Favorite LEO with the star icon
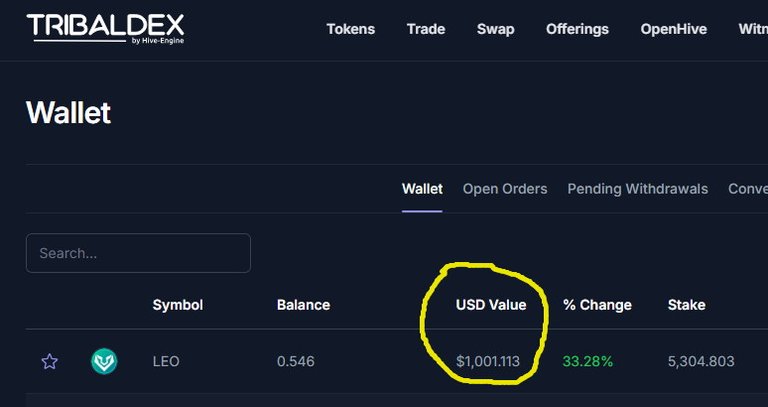This screenshot has height=407, width=768. (x=49, y=362)
